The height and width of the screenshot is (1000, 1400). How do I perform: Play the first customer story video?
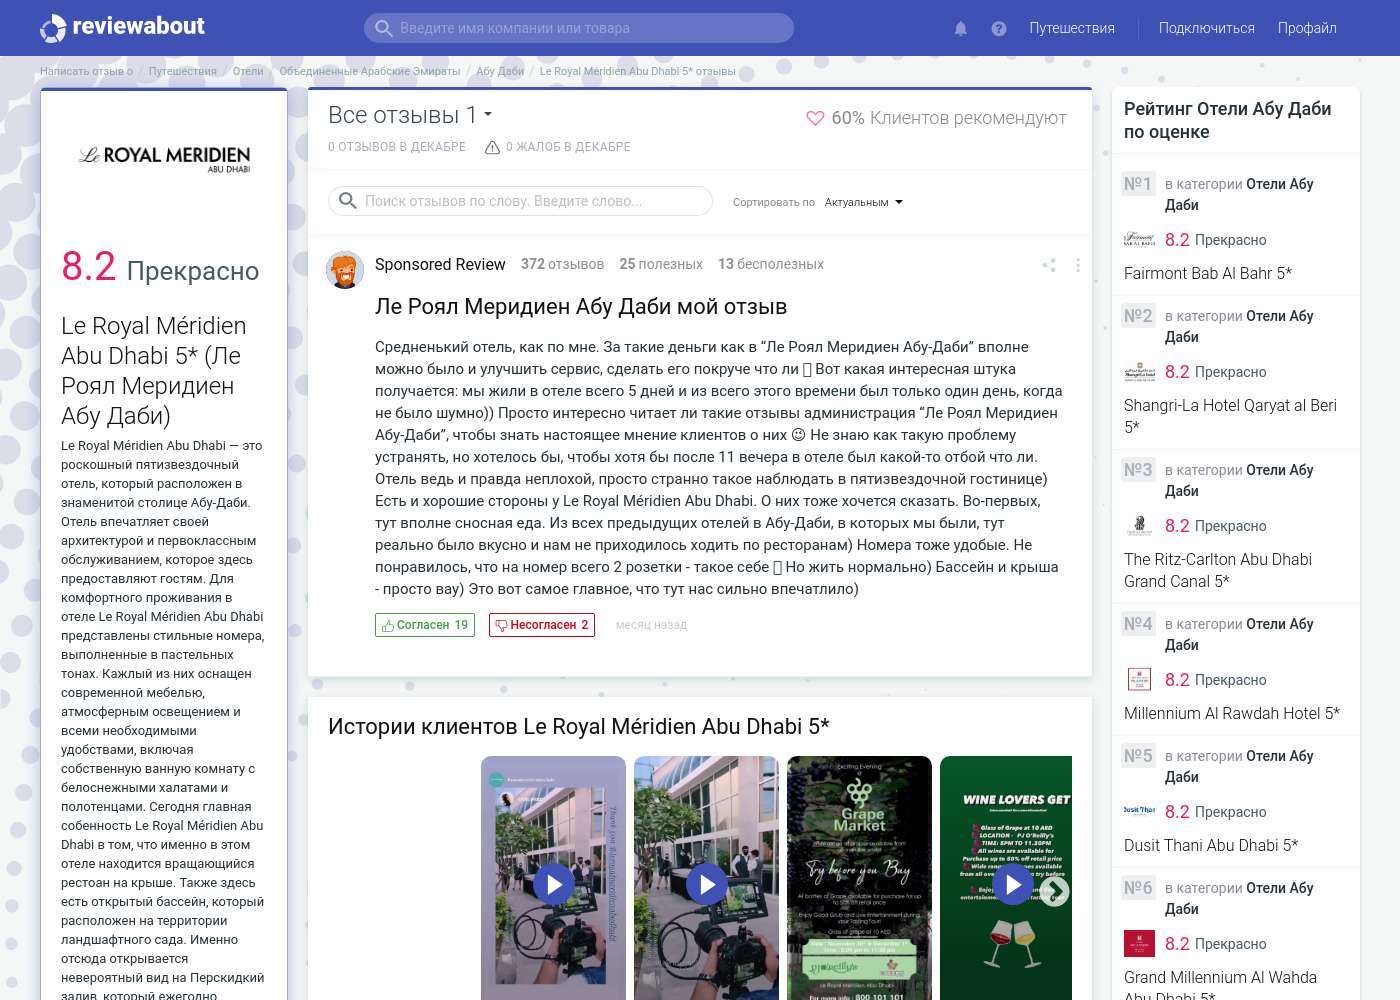553,884
